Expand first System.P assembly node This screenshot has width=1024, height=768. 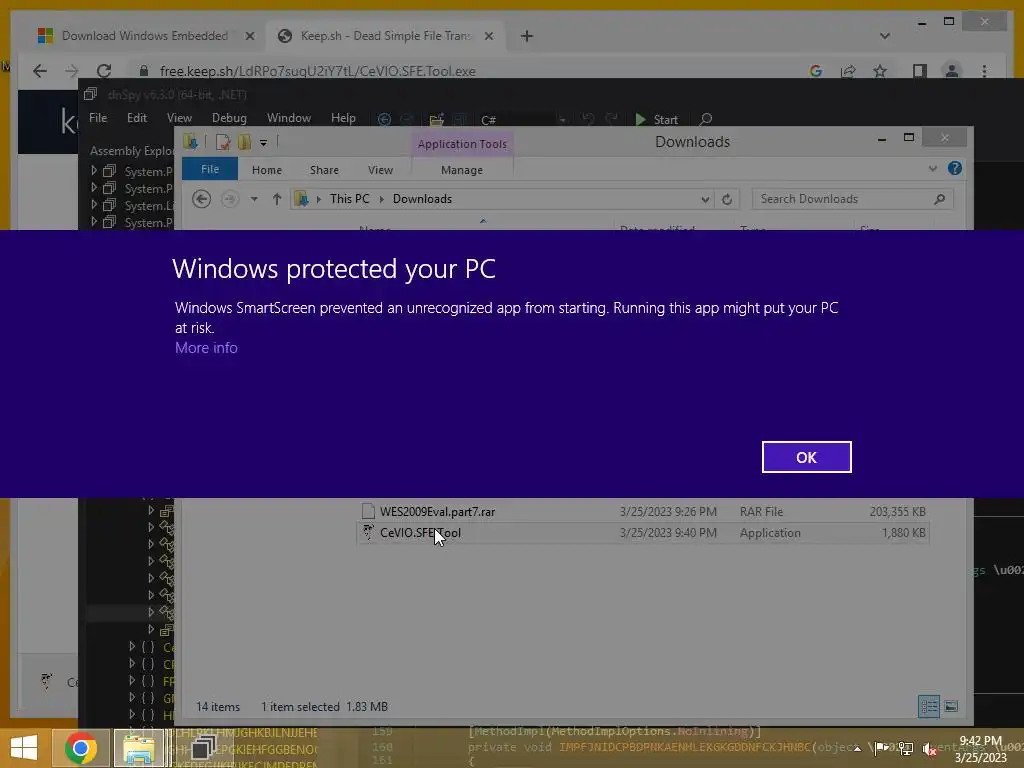(x=94, y=170)
